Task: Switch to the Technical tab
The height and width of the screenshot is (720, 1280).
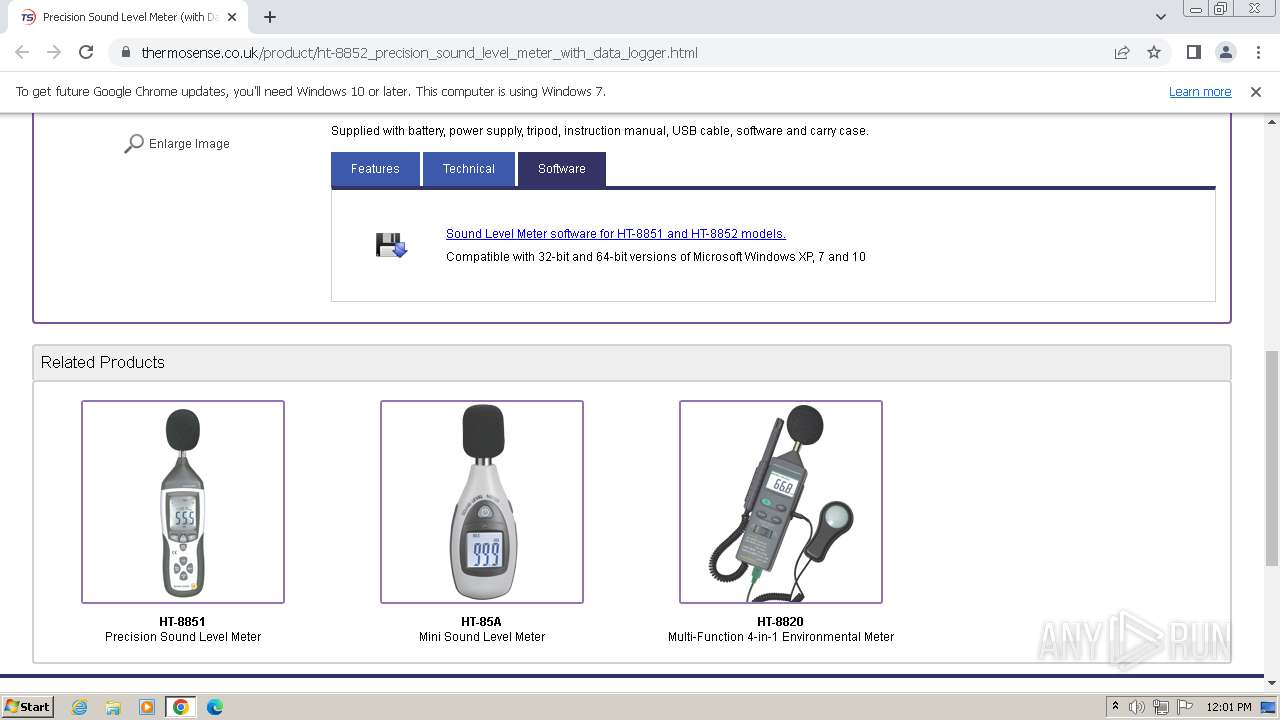Action: [469, 169]
